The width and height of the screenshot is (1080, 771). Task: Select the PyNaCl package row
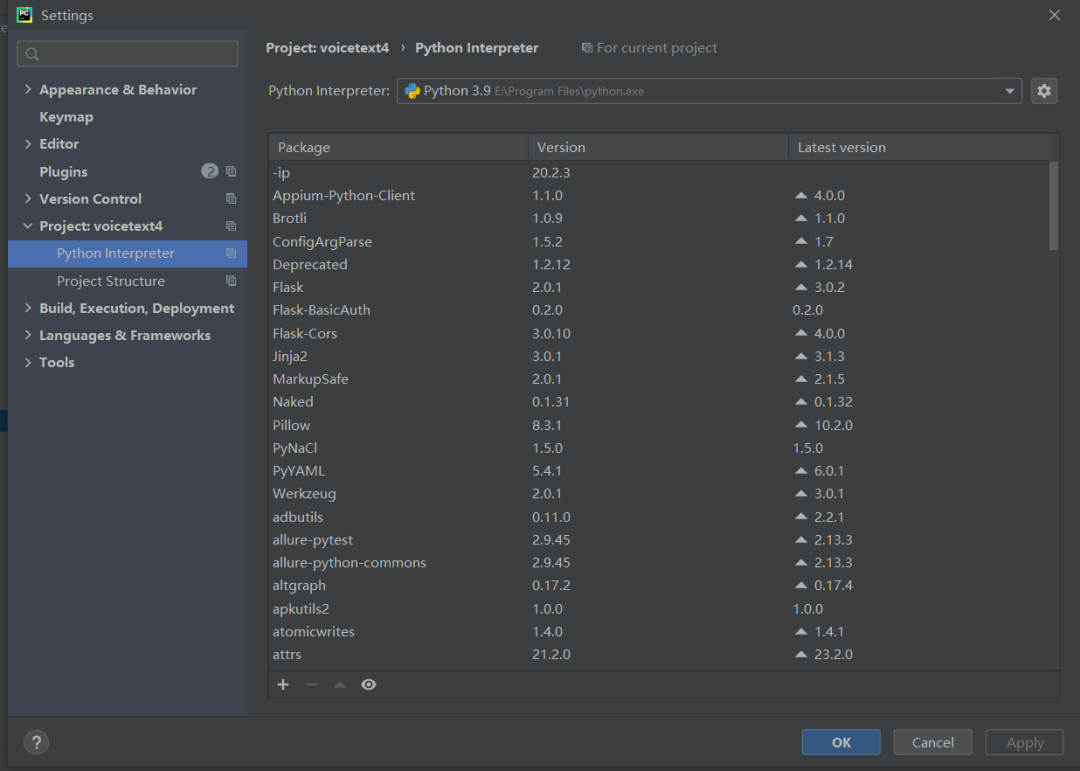(658, 448)
